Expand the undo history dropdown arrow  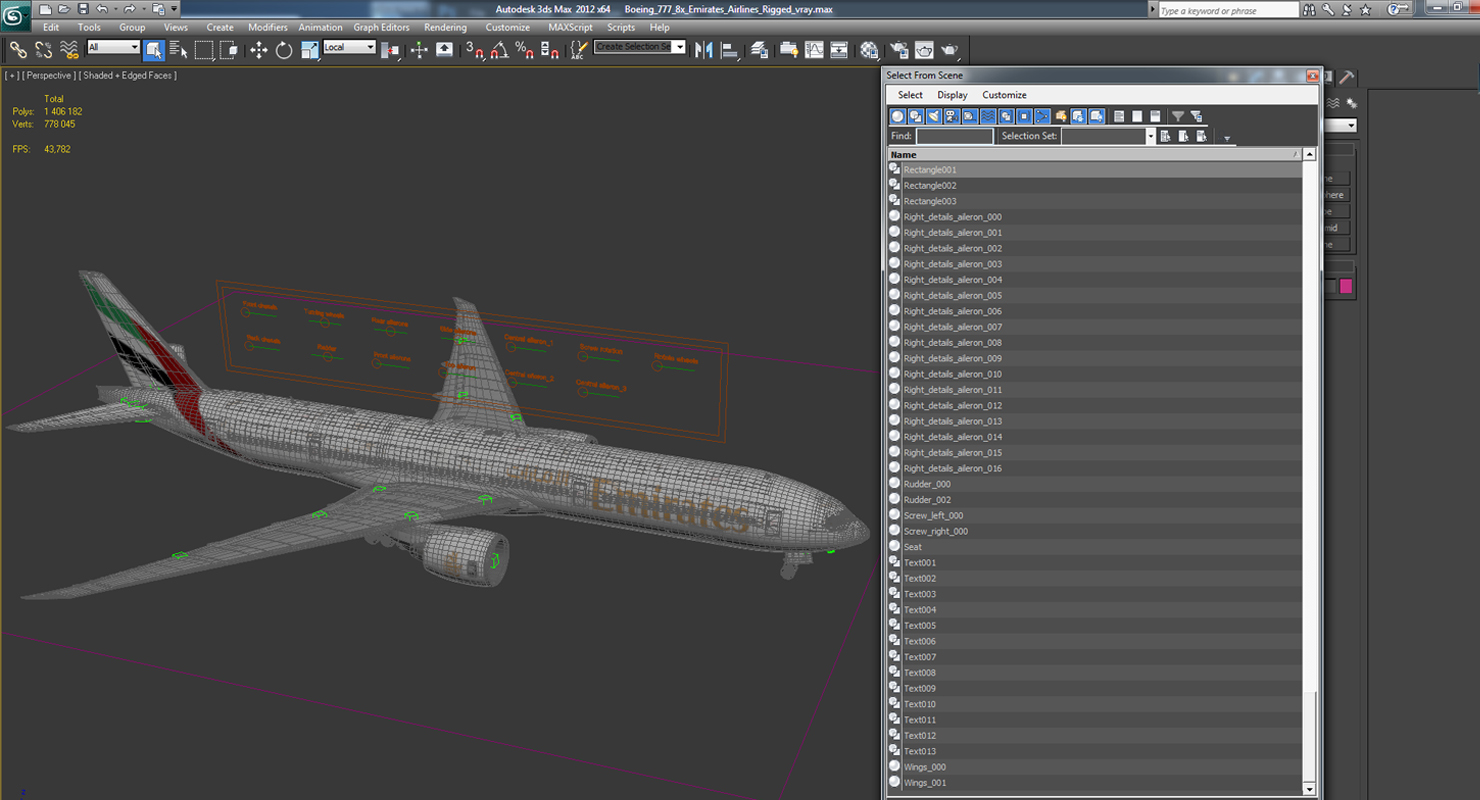point(114,9)
